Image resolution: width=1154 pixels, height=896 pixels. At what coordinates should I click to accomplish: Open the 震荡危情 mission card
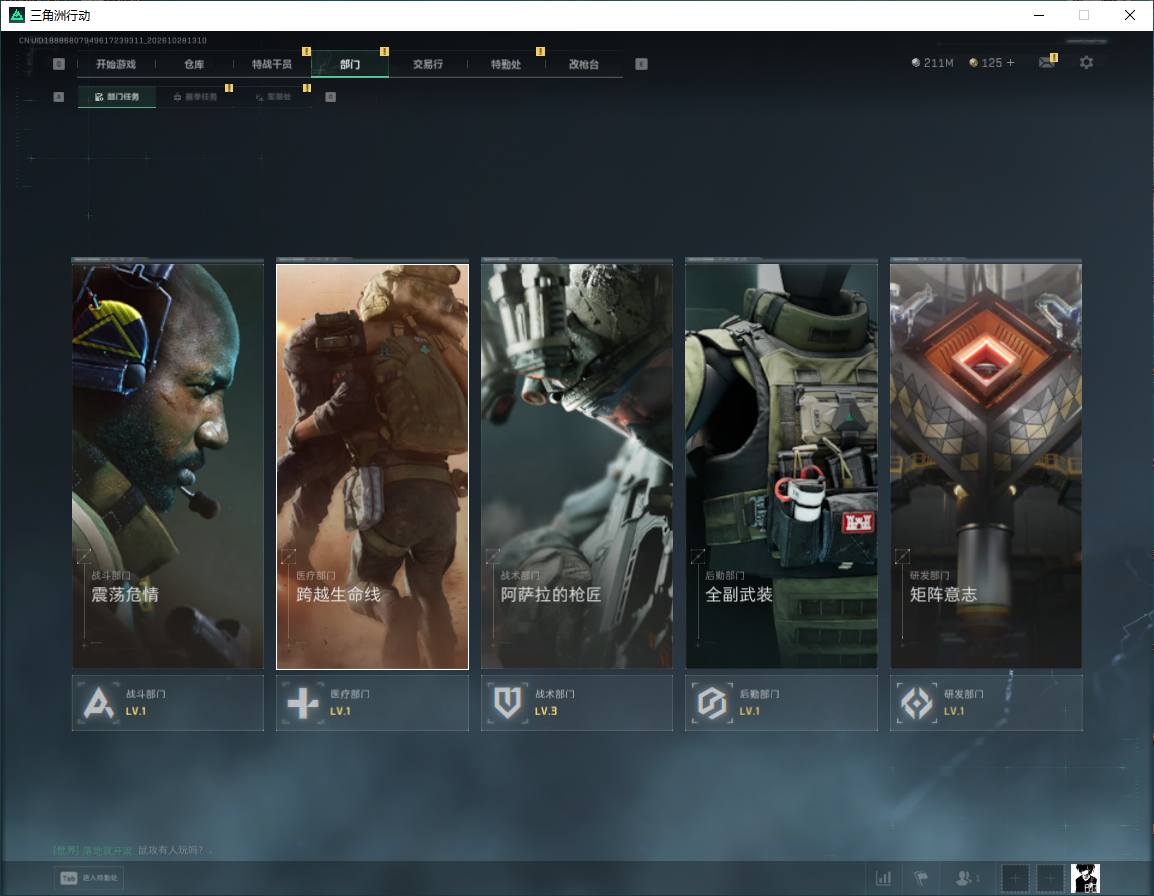click(168, 466)
